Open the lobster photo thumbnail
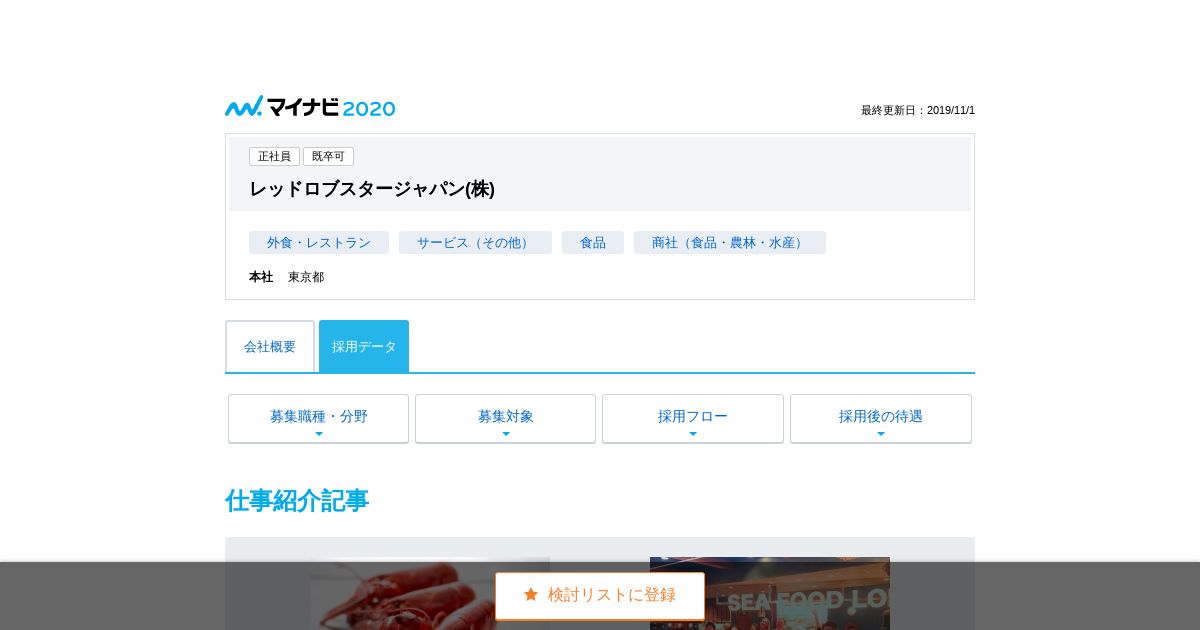This screenshot has width=1200, height=630. coord(430,593)
